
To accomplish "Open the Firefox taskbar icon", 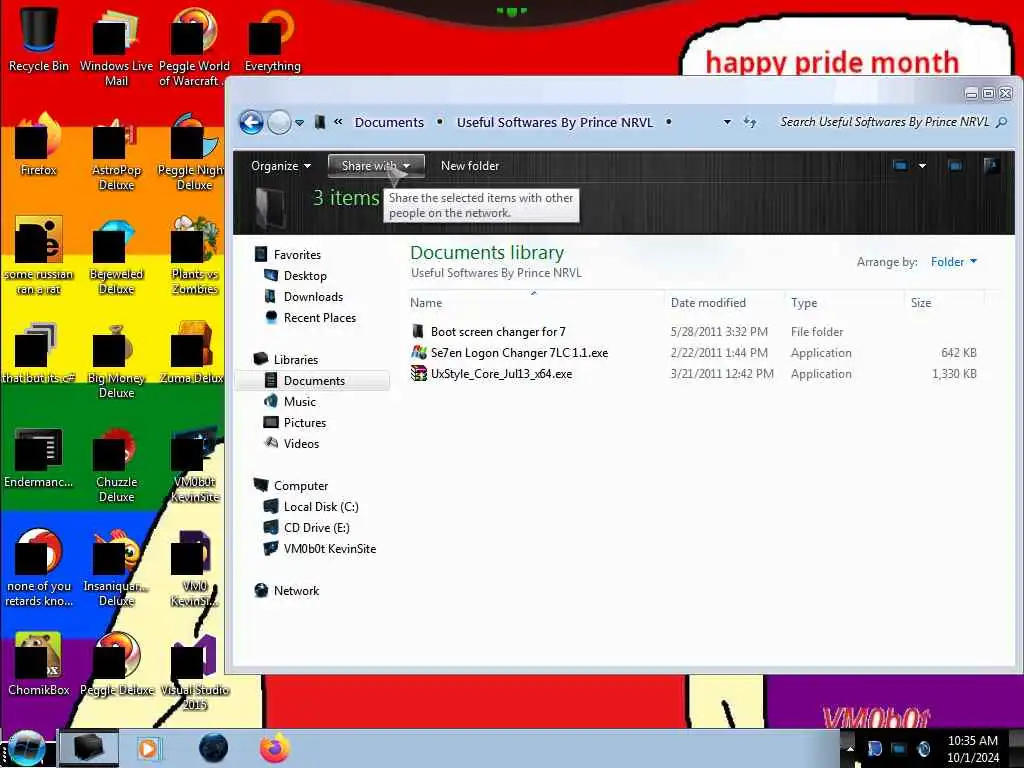I will 275,748.
